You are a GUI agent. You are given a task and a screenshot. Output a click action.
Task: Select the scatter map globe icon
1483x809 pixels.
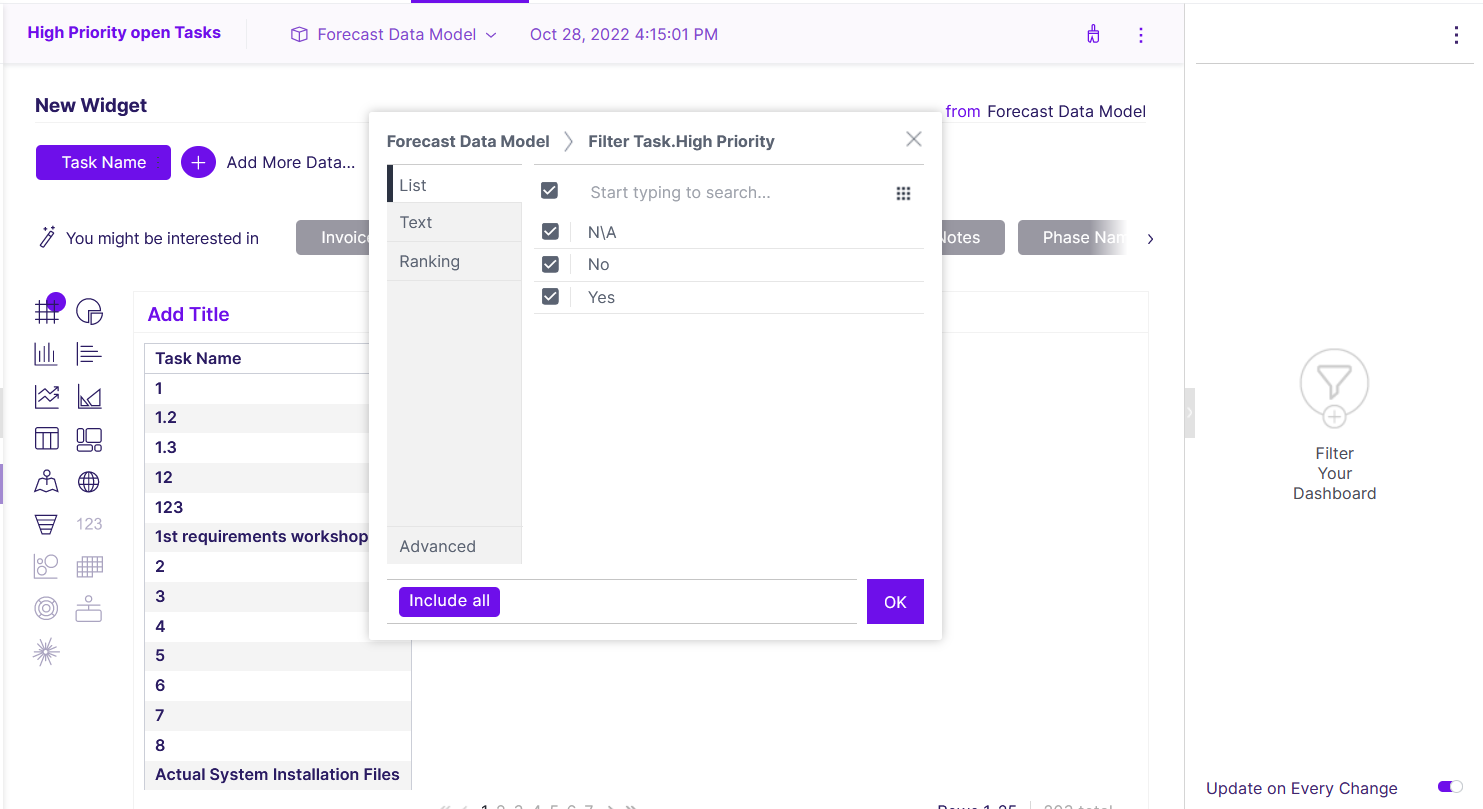[x=89, y=481]
